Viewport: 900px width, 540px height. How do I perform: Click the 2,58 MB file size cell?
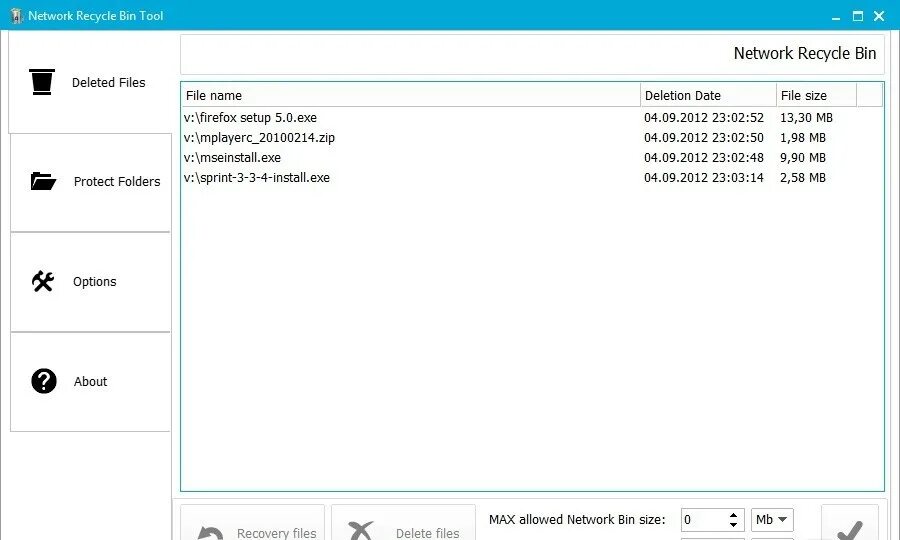coord(802,178)
